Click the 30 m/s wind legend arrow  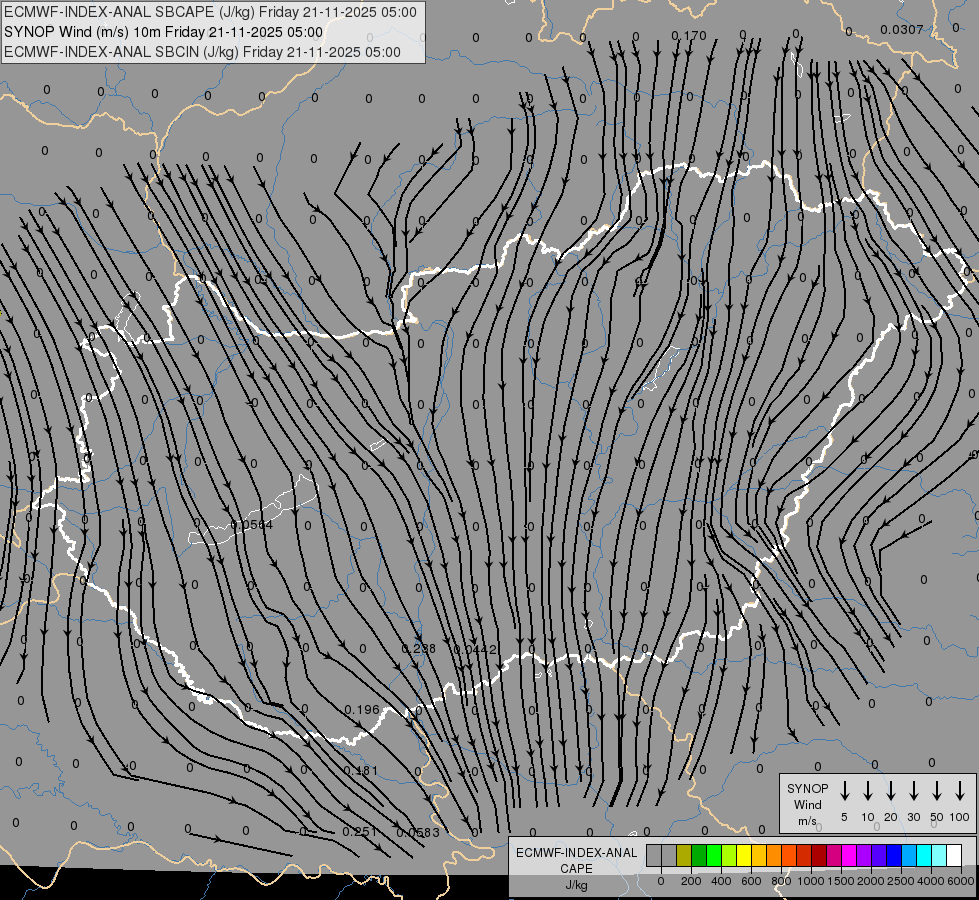pos(914,791)
